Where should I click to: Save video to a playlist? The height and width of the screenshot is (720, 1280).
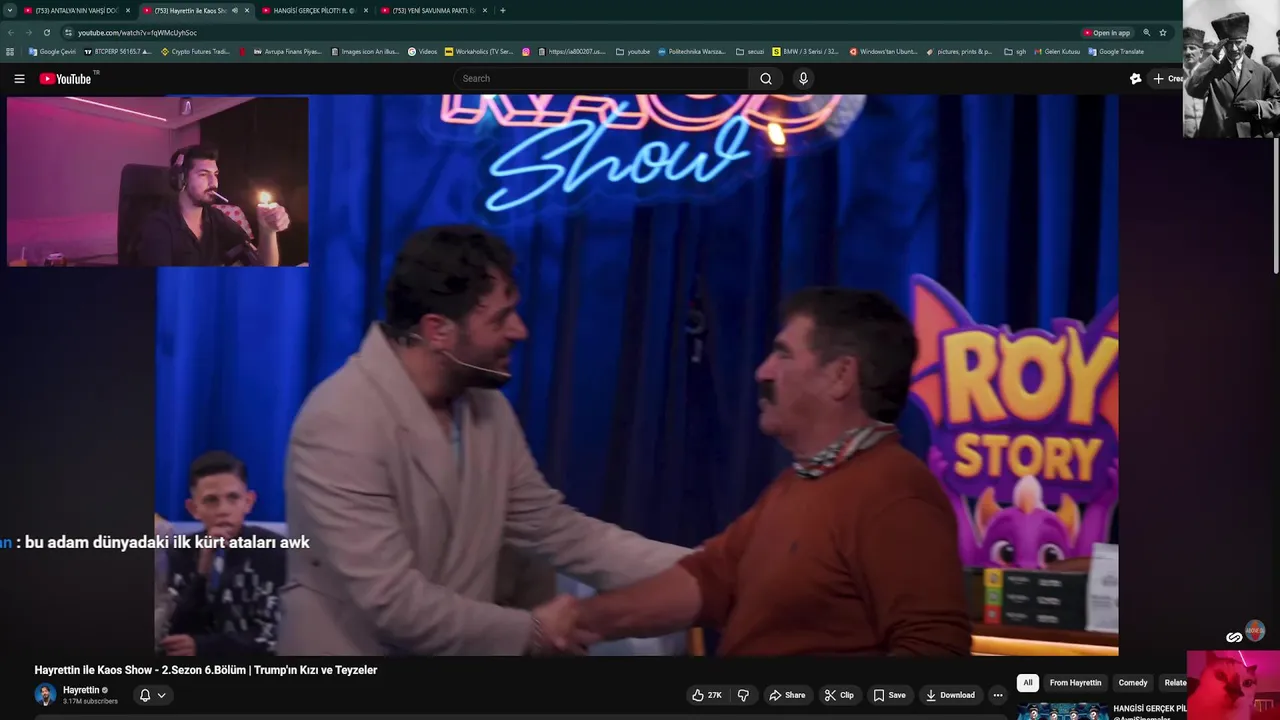(x=889, y=695)
